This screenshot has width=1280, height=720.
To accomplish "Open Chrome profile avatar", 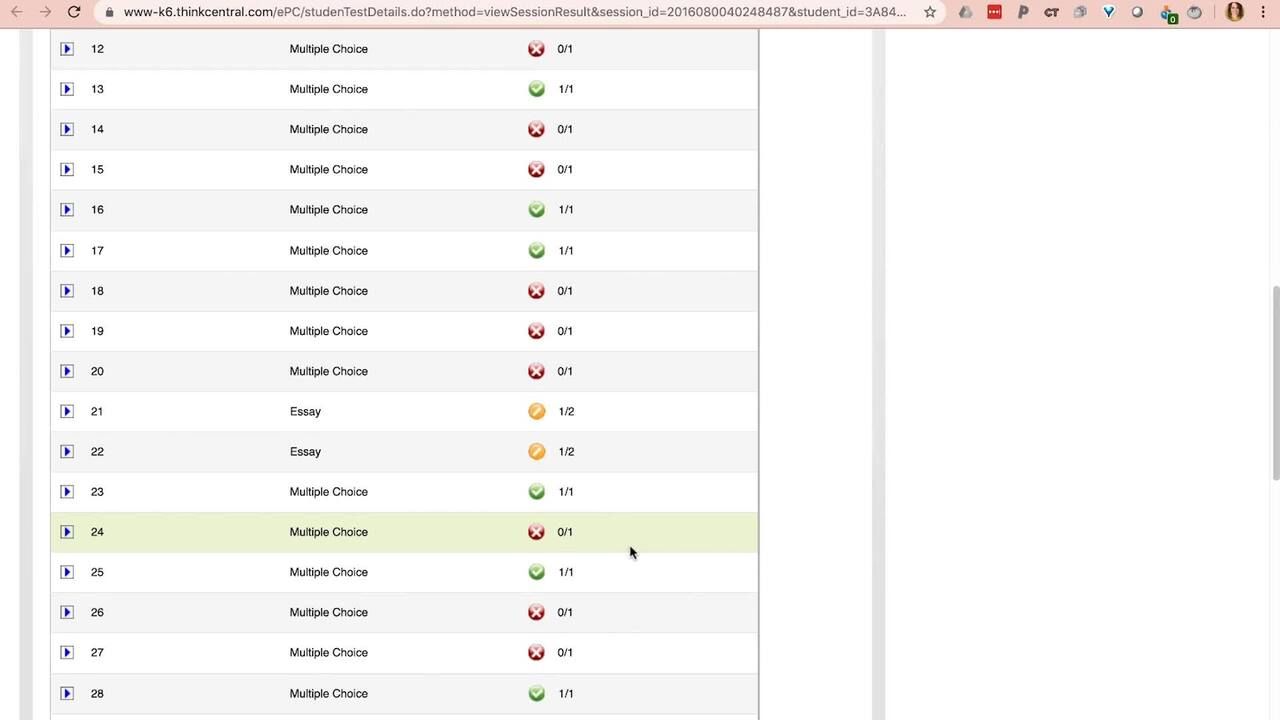I will tap(1235, 12).
